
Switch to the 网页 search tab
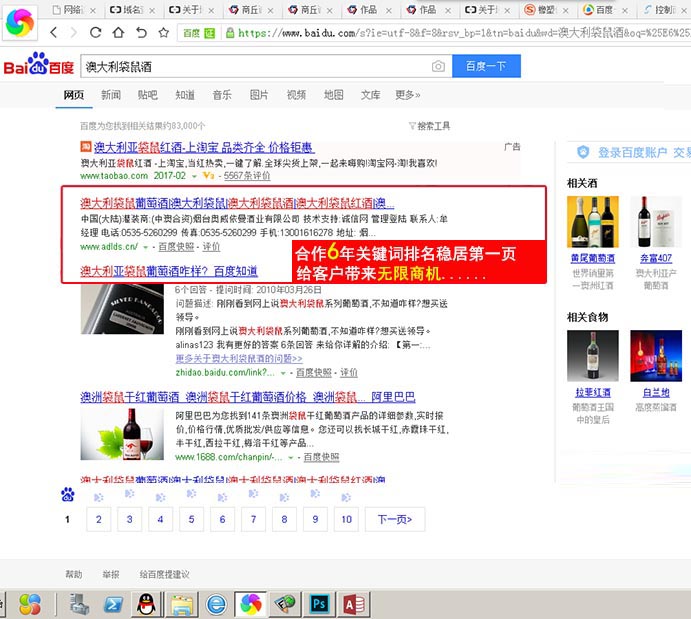coord(74,95)
